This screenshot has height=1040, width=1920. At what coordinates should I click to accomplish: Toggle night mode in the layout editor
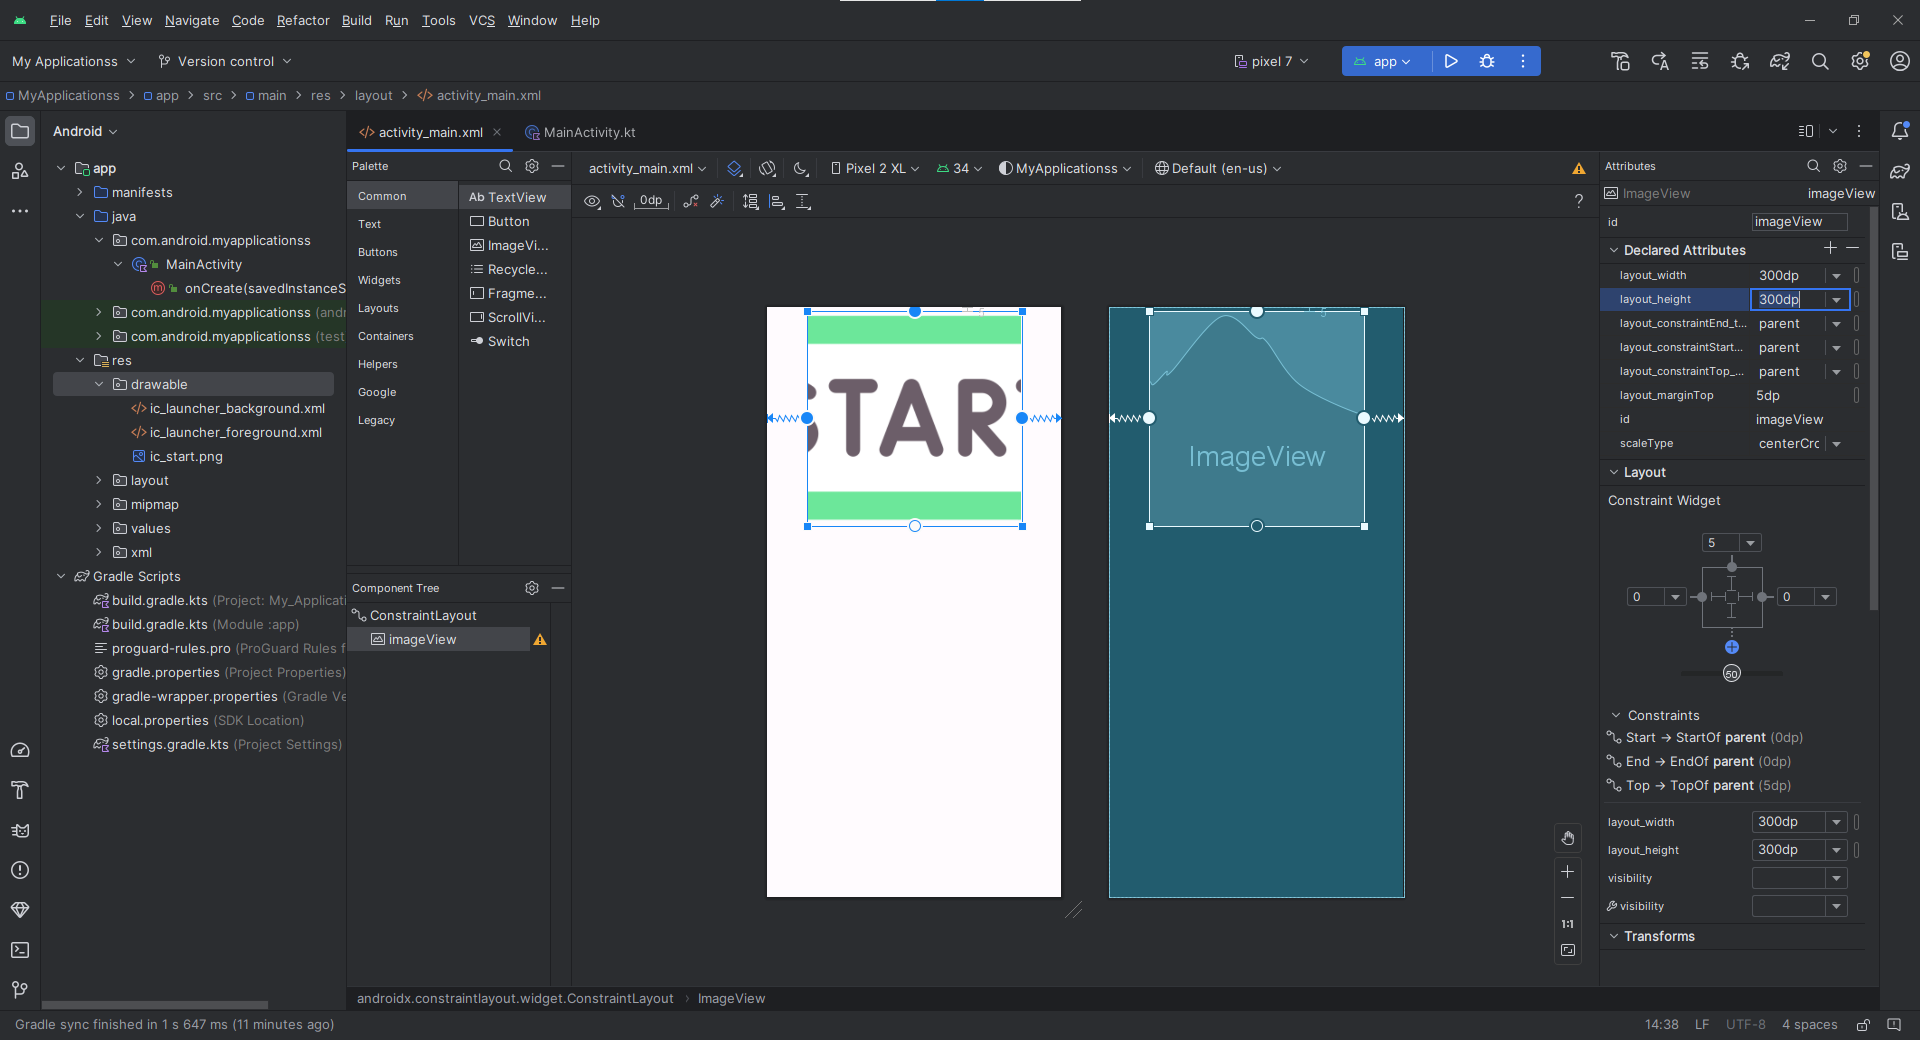tap(801, 169)
